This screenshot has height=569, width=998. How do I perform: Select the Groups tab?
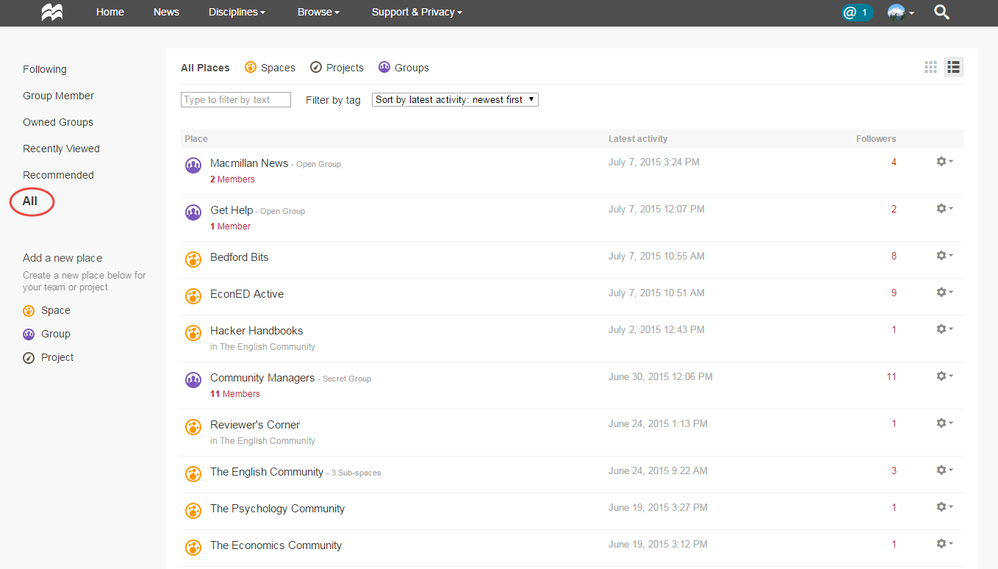point(404,67)
